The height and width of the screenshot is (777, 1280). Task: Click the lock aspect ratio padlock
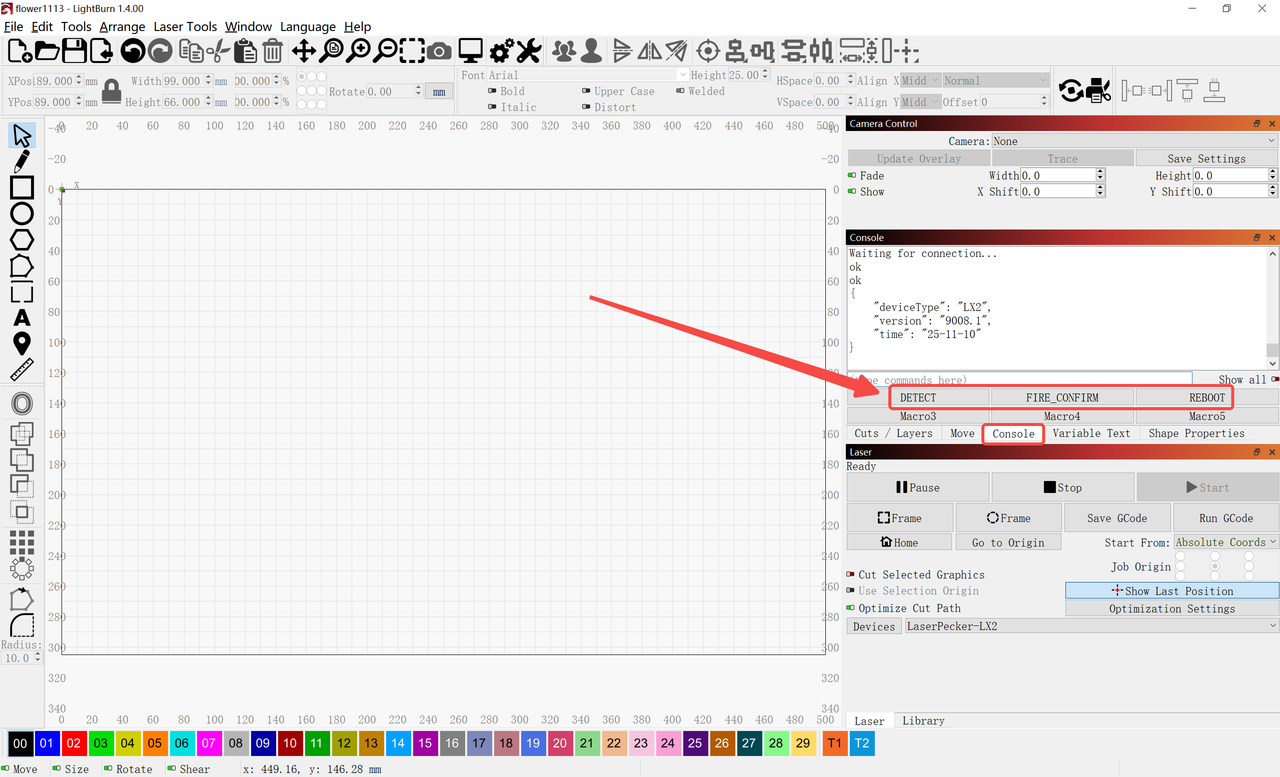(111, 91)
